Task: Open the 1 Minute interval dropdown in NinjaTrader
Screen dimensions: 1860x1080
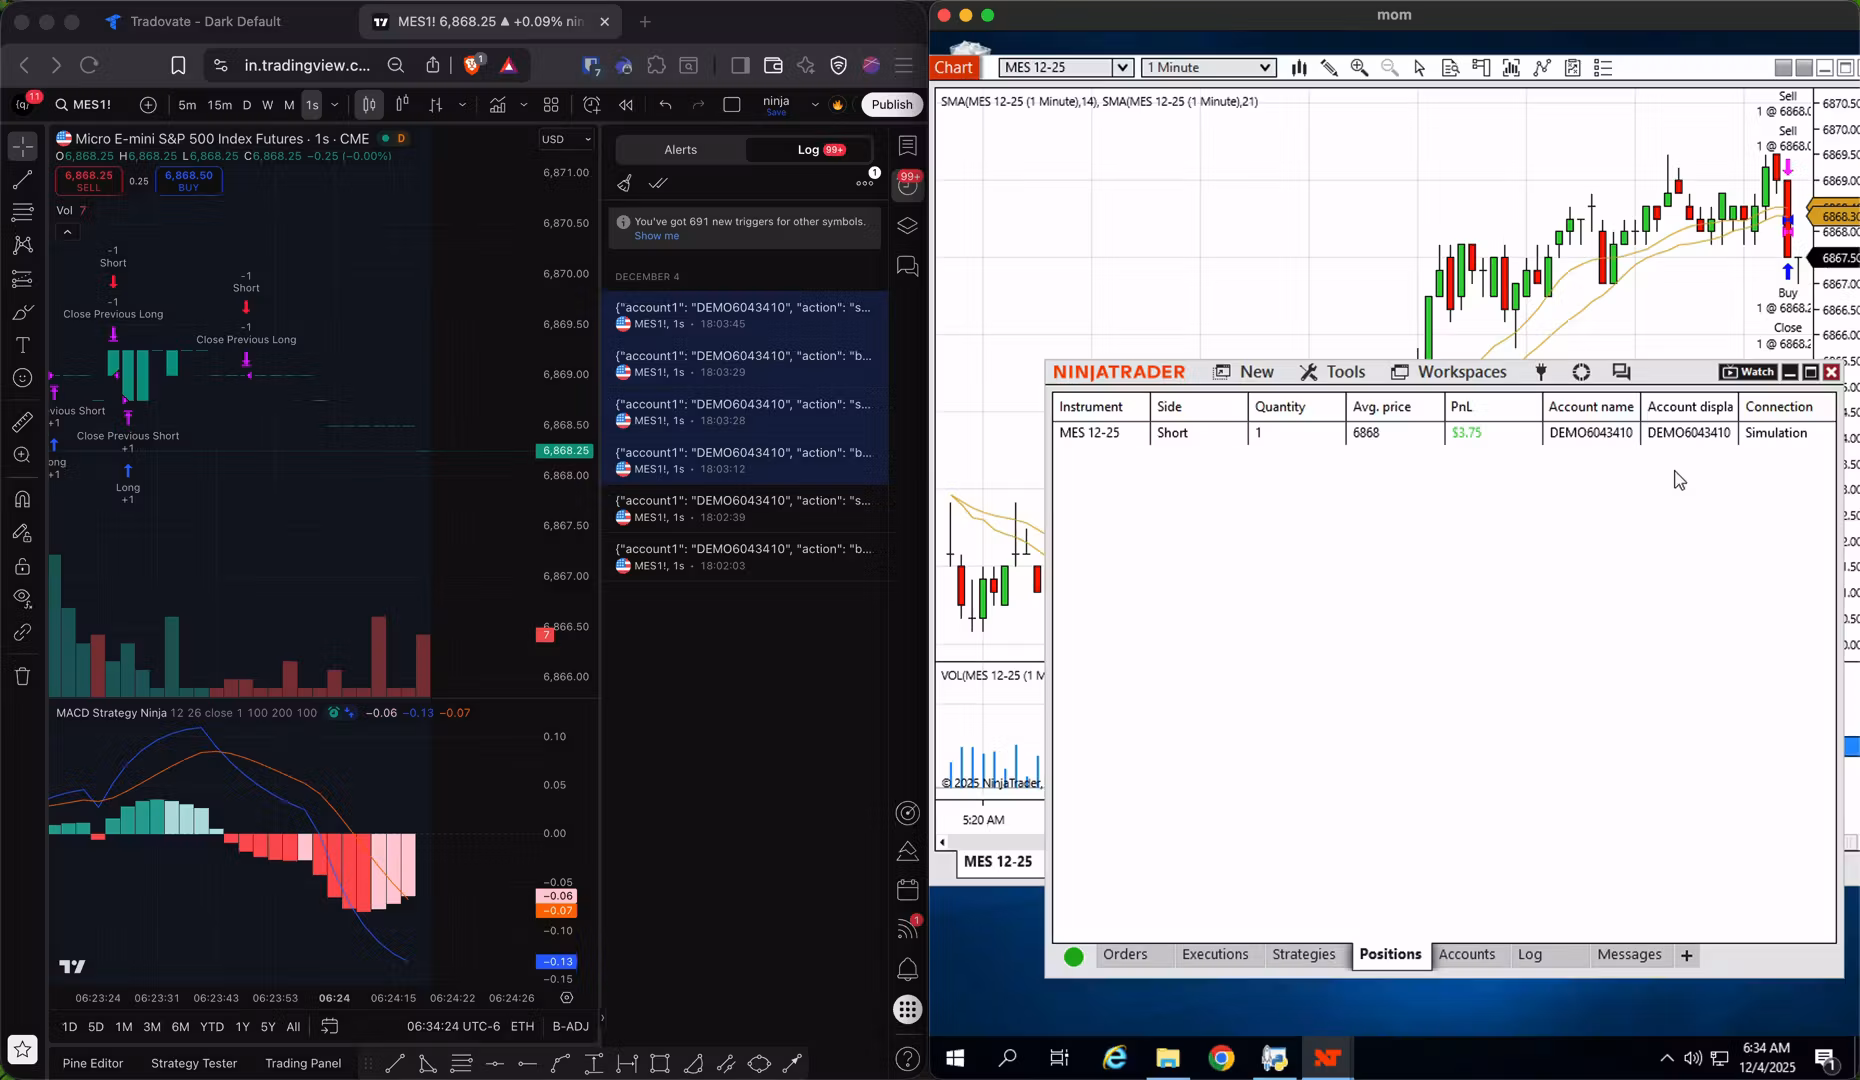Action: pyautogui.click(x=1264, y=67)
